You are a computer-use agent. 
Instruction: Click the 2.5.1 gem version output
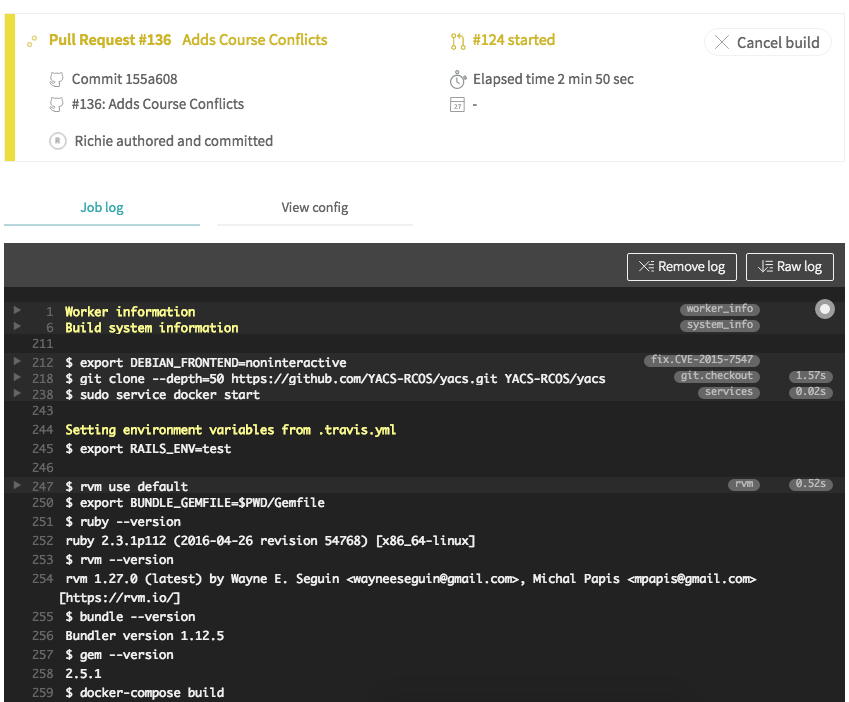[83, 674]
